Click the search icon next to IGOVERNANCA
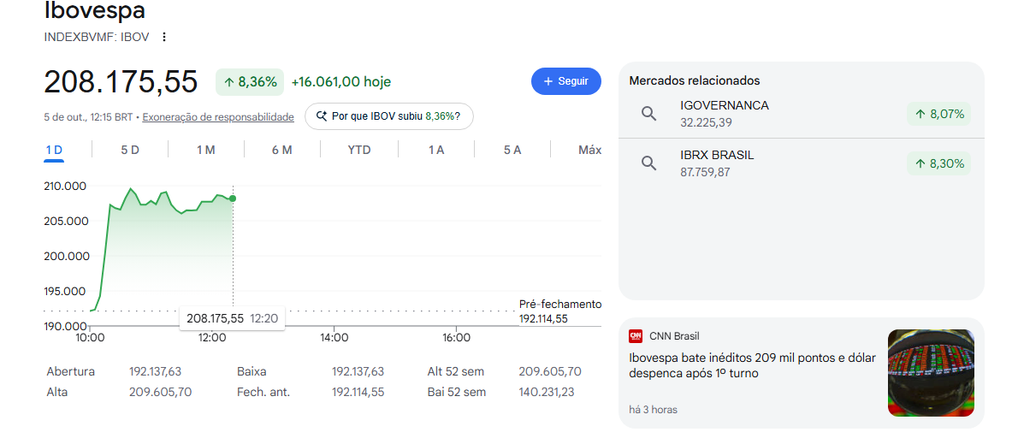 click(648, 114)
